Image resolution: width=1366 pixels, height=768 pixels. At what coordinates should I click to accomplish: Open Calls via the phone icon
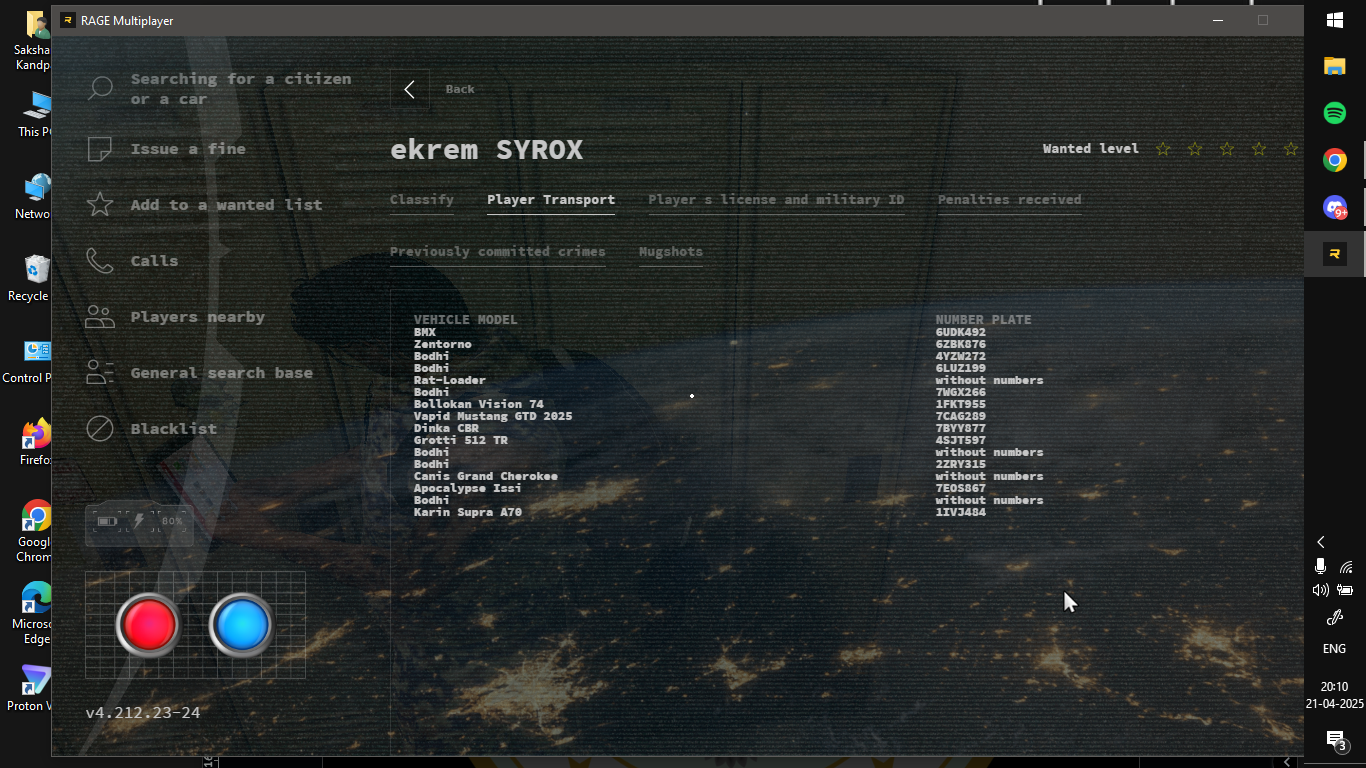click(x=100, y=261)
